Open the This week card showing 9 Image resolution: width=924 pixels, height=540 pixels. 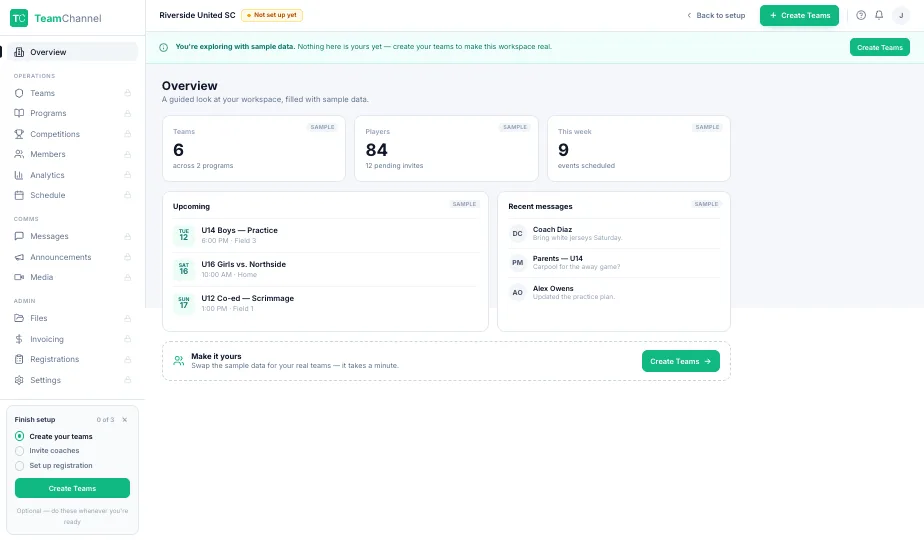click(x=639, y=149)
